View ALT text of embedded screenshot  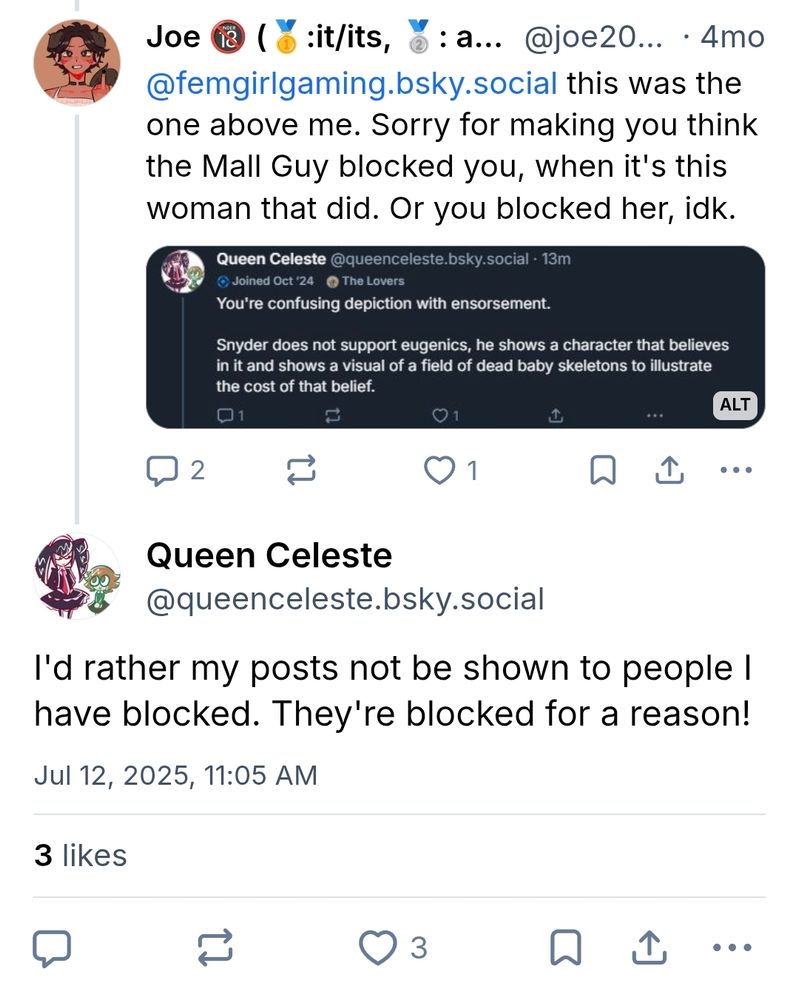(x=735, y=405)
